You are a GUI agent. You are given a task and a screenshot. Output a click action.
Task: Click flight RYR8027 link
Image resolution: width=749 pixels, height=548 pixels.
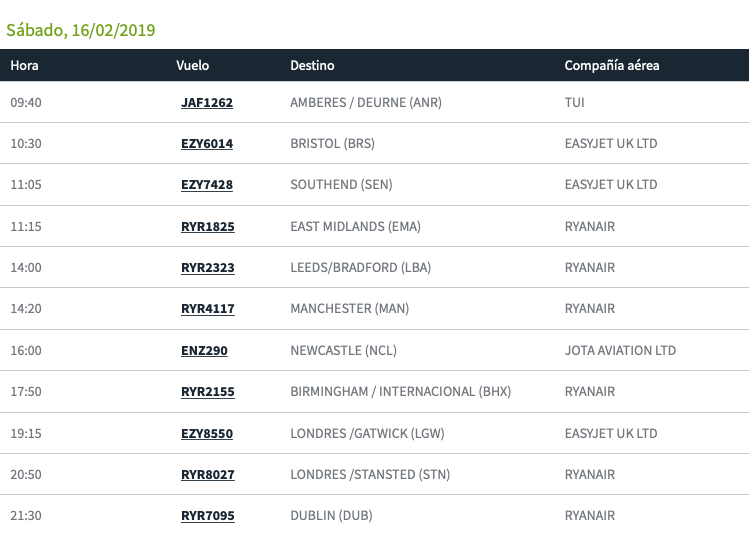pos(207,475)
